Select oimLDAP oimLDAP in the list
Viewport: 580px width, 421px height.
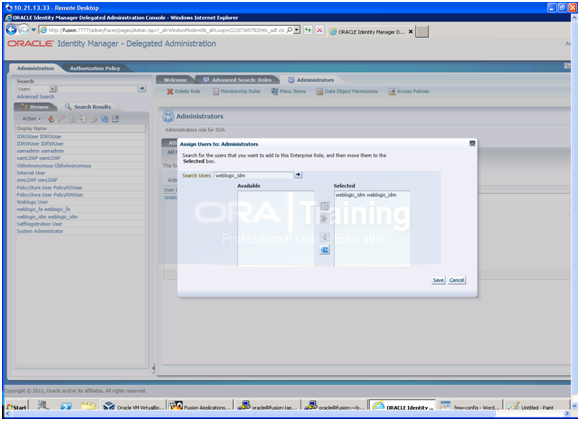pos(37,180)
